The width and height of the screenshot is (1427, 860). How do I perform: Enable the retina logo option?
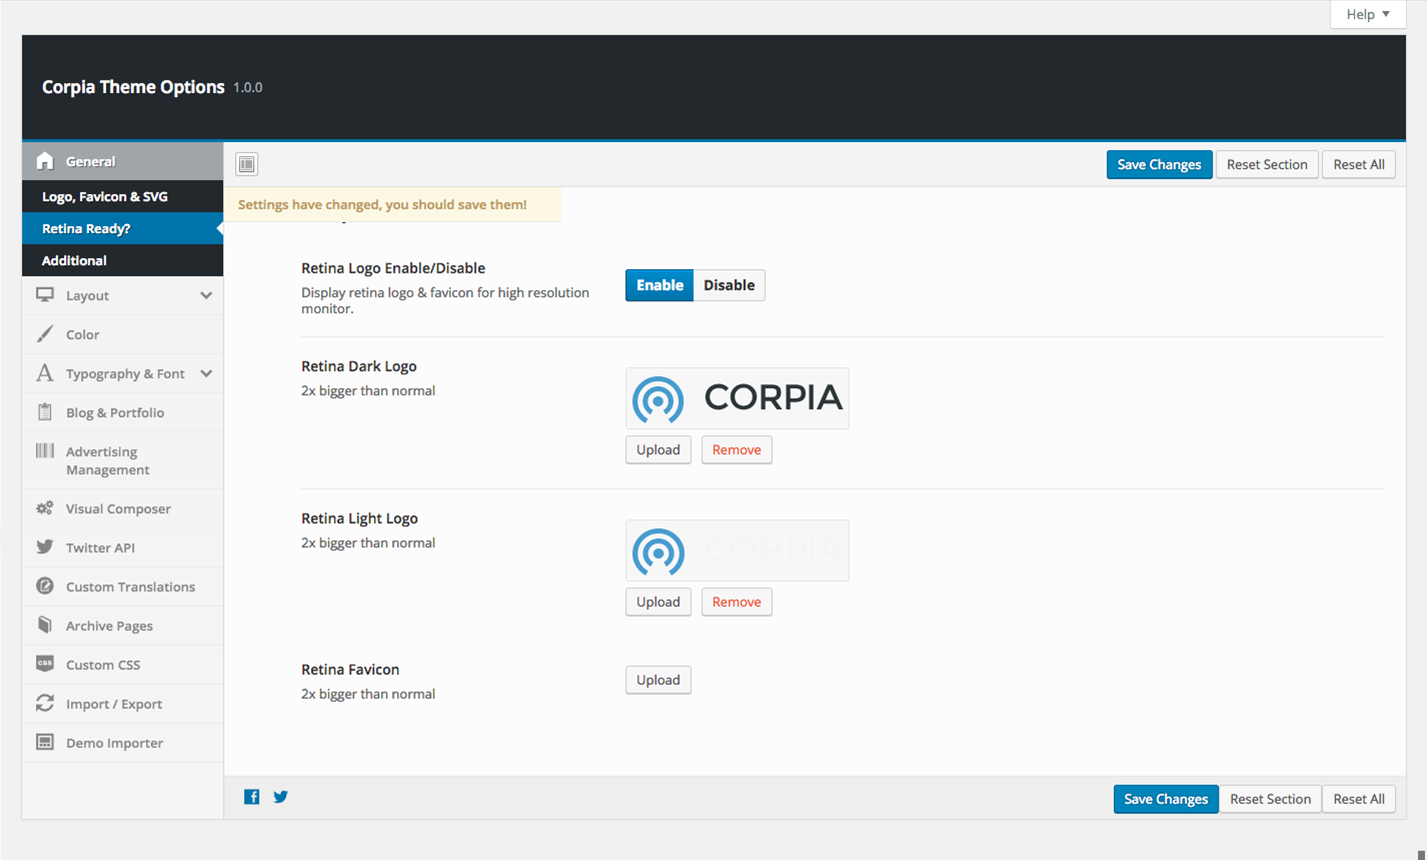659,285
